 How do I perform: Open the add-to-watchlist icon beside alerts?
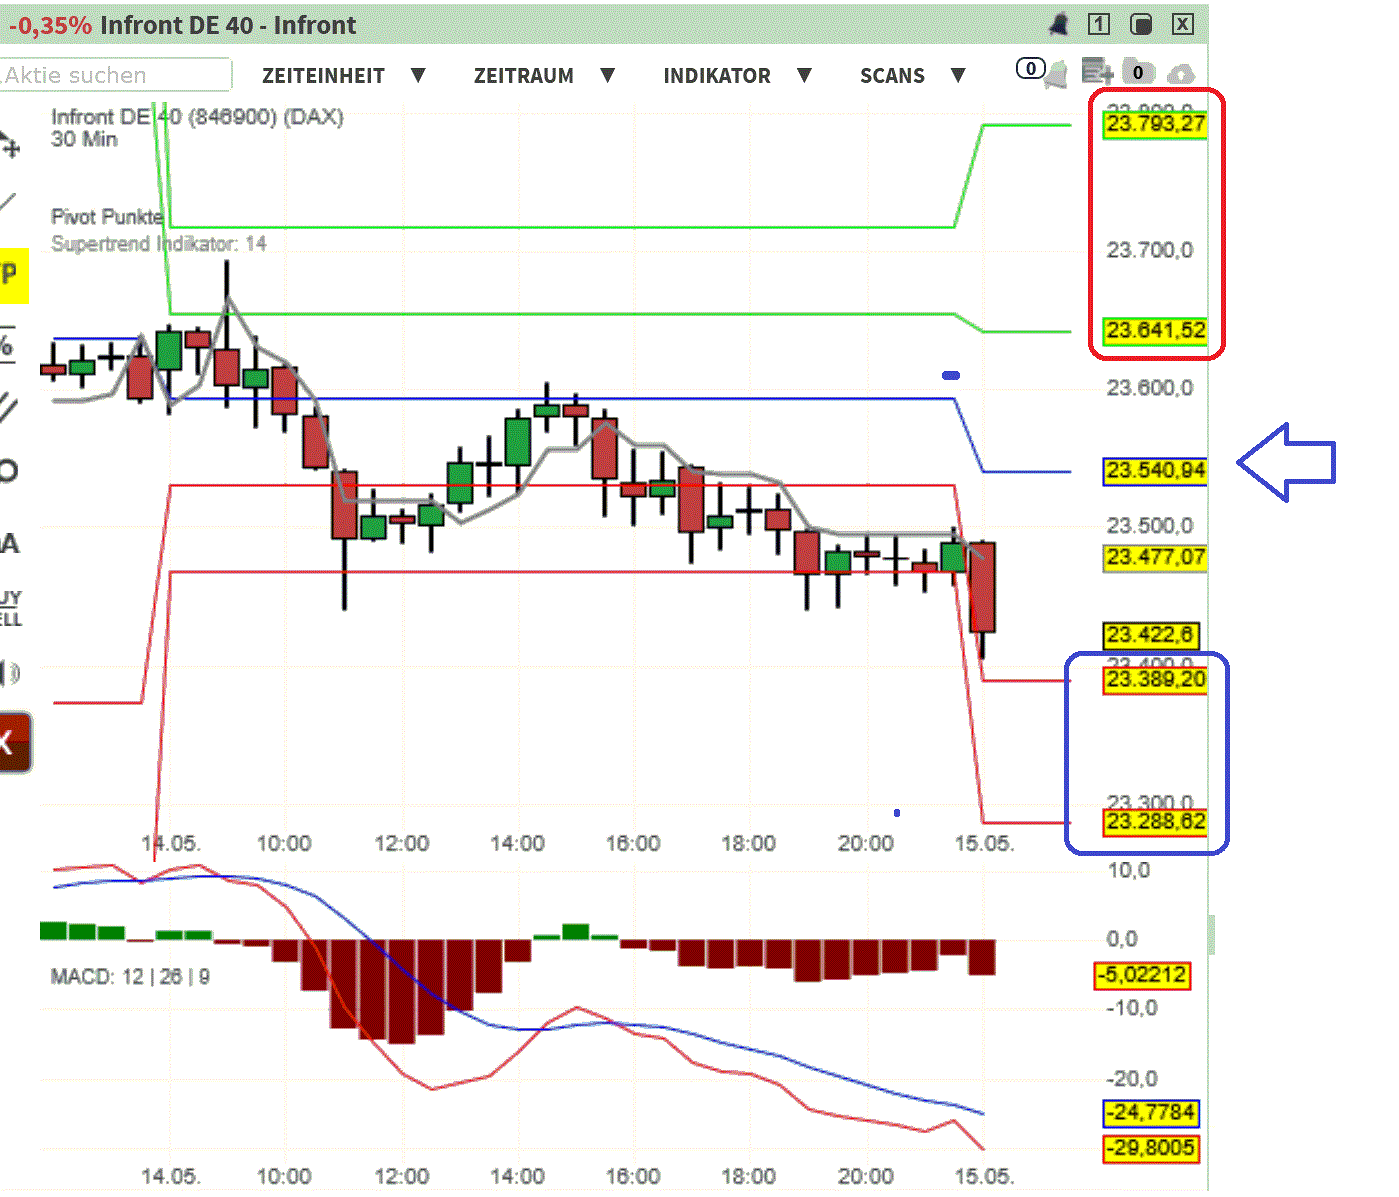click(x=1097, y=70)
